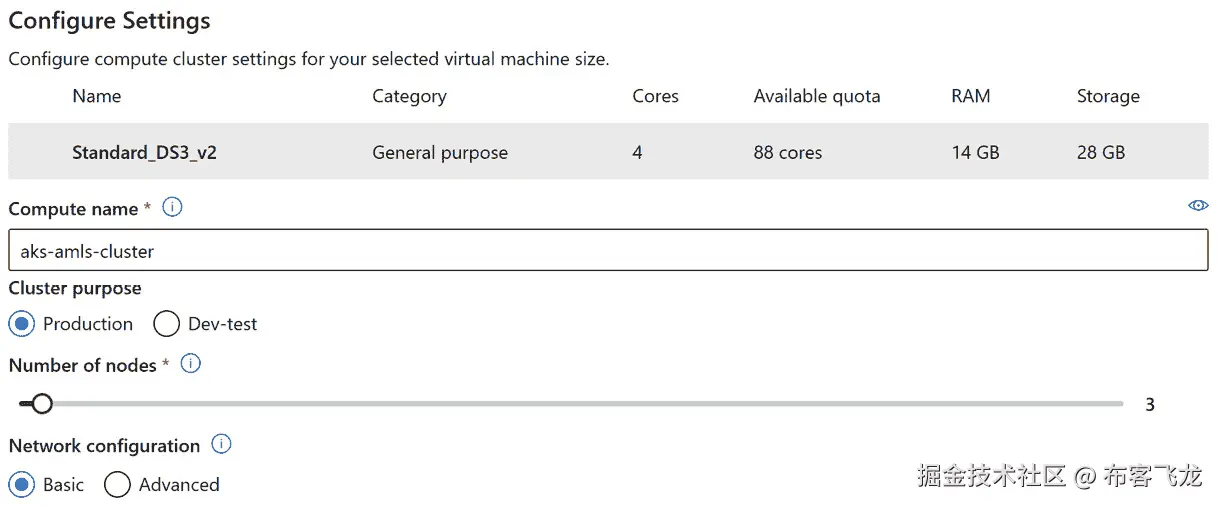Open the Network configuration info tooltip icon
The width and height of the screenshot is (1219, 506).
222,445
